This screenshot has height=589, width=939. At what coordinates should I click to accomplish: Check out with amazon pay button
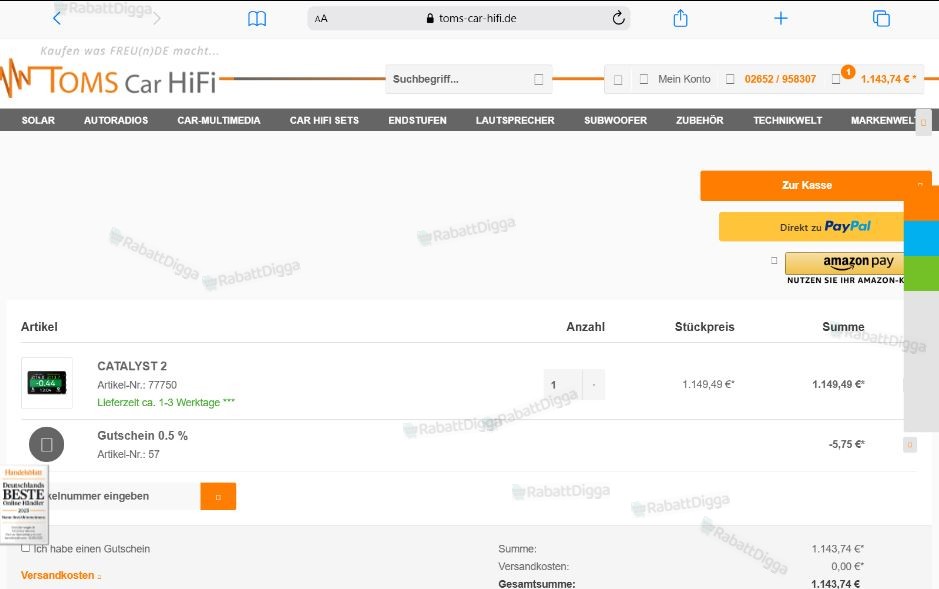click(844, 262)
